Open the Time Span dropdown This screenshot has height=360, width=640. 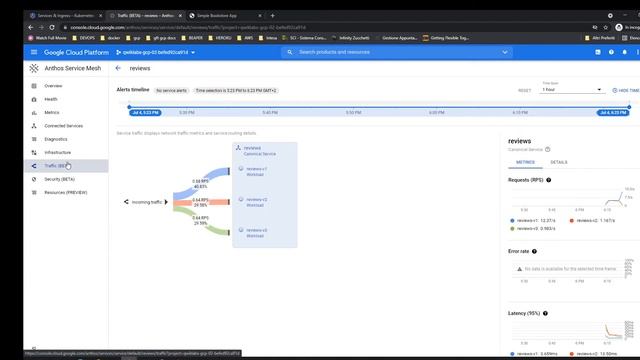[571, 89]
